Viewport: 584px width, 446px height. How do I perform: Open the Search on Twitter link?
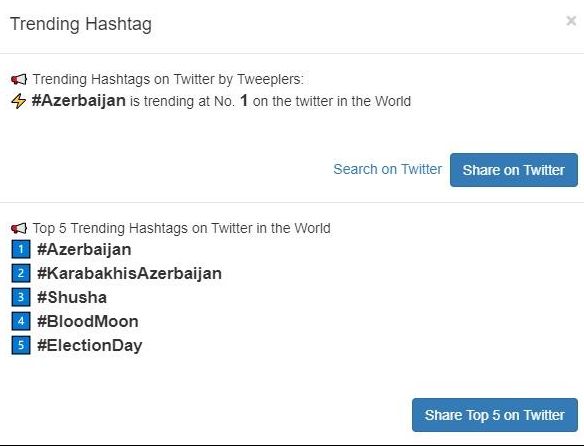pyautogui.click(x=388, y=170)
